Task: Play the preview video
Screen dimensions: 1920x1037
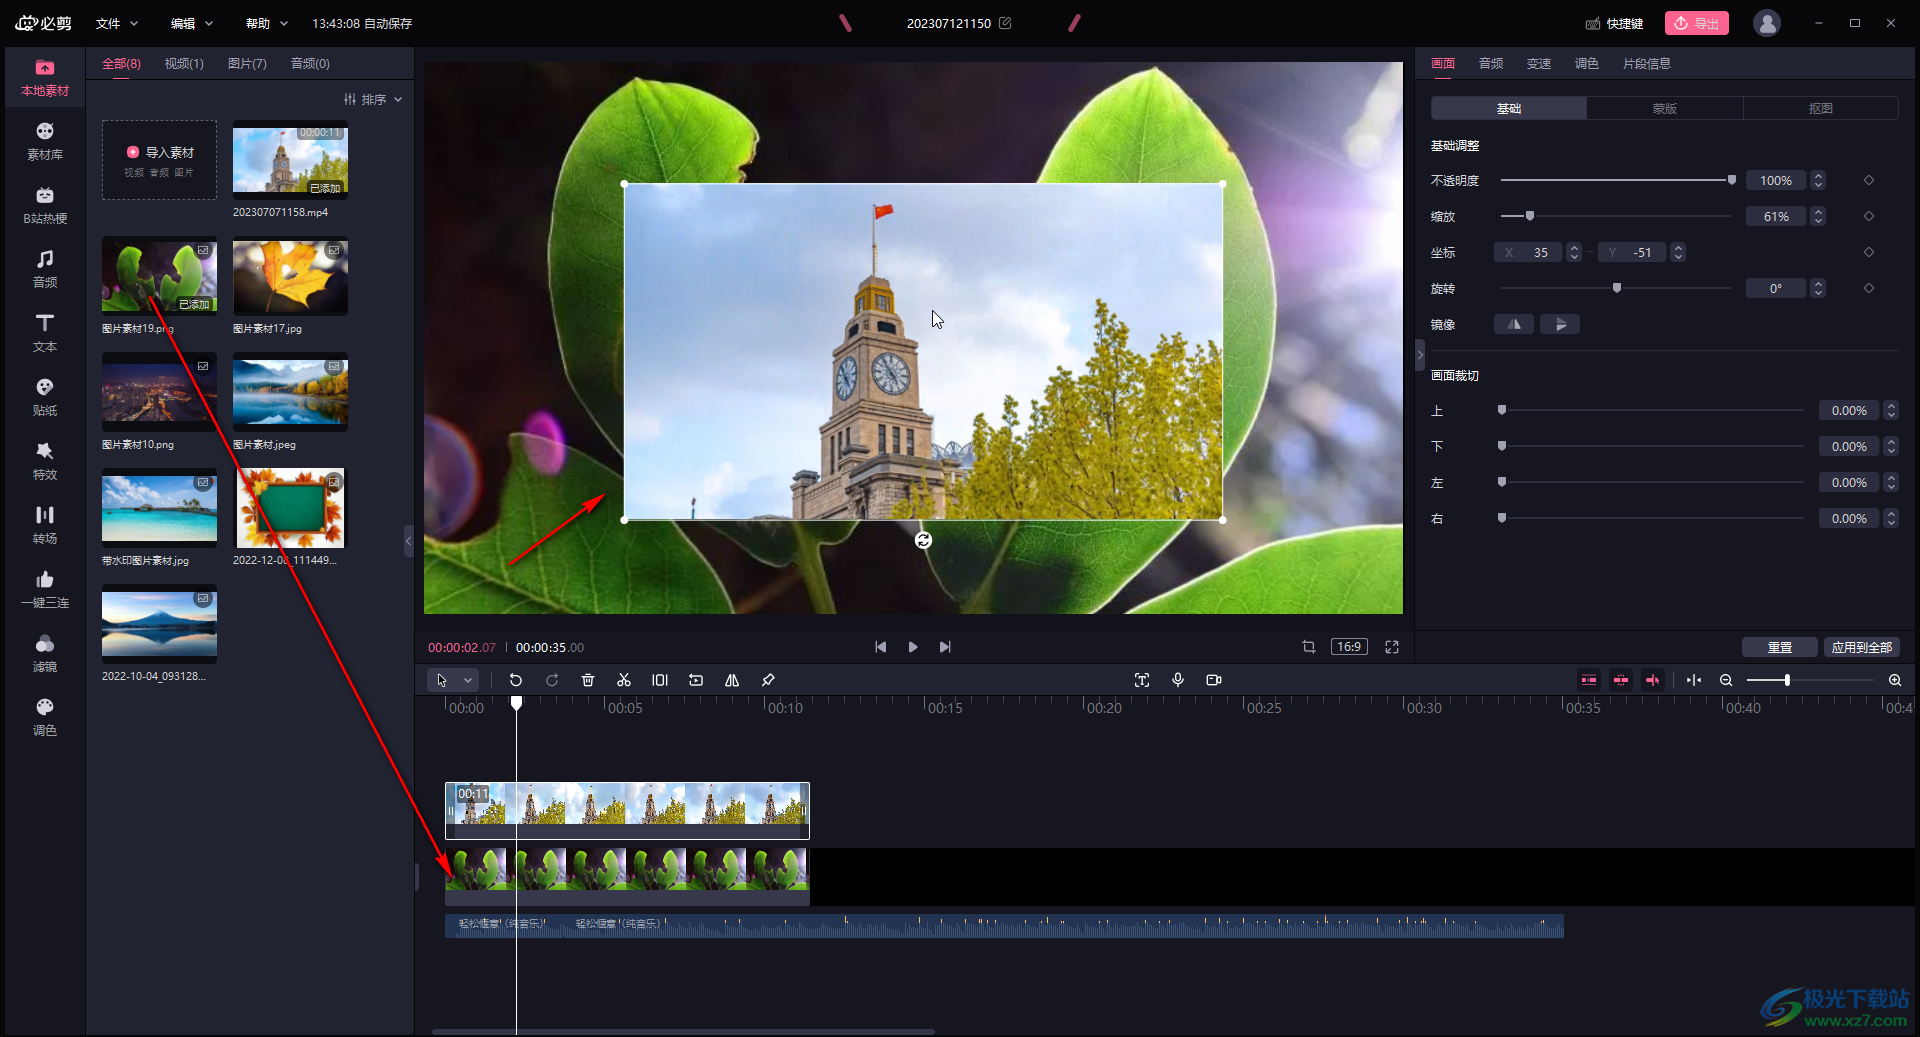Action: click(913, 647)
